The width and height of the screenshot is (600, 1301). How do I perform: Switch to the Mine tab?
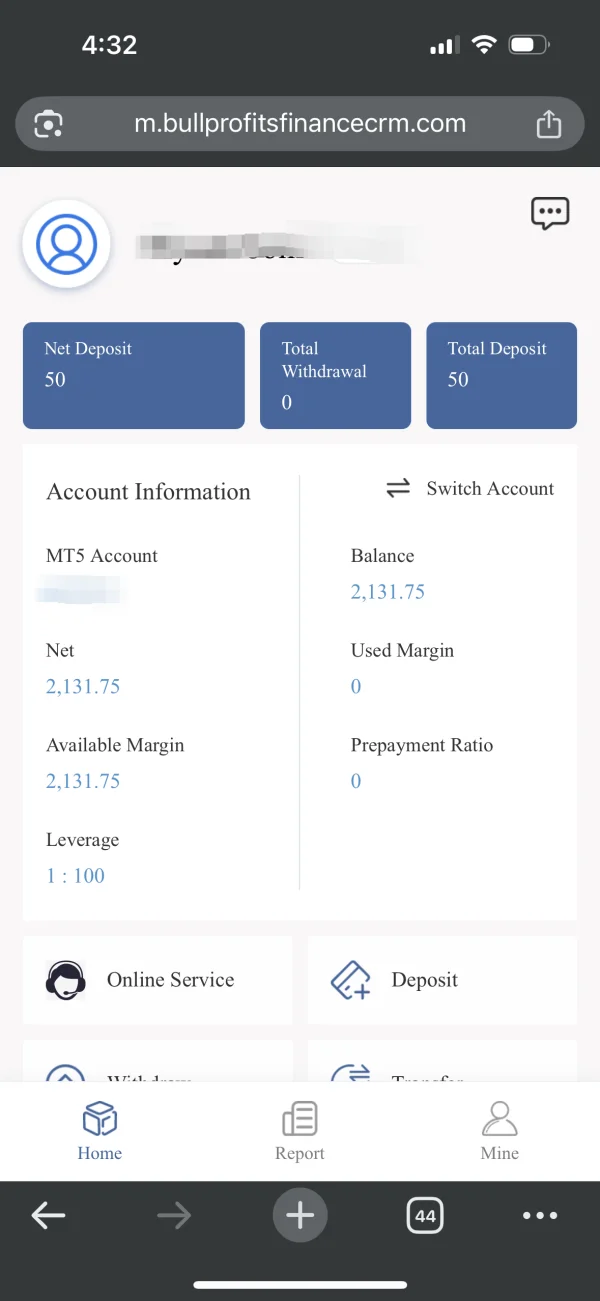pyautogui.click(x=500, y=1131)
